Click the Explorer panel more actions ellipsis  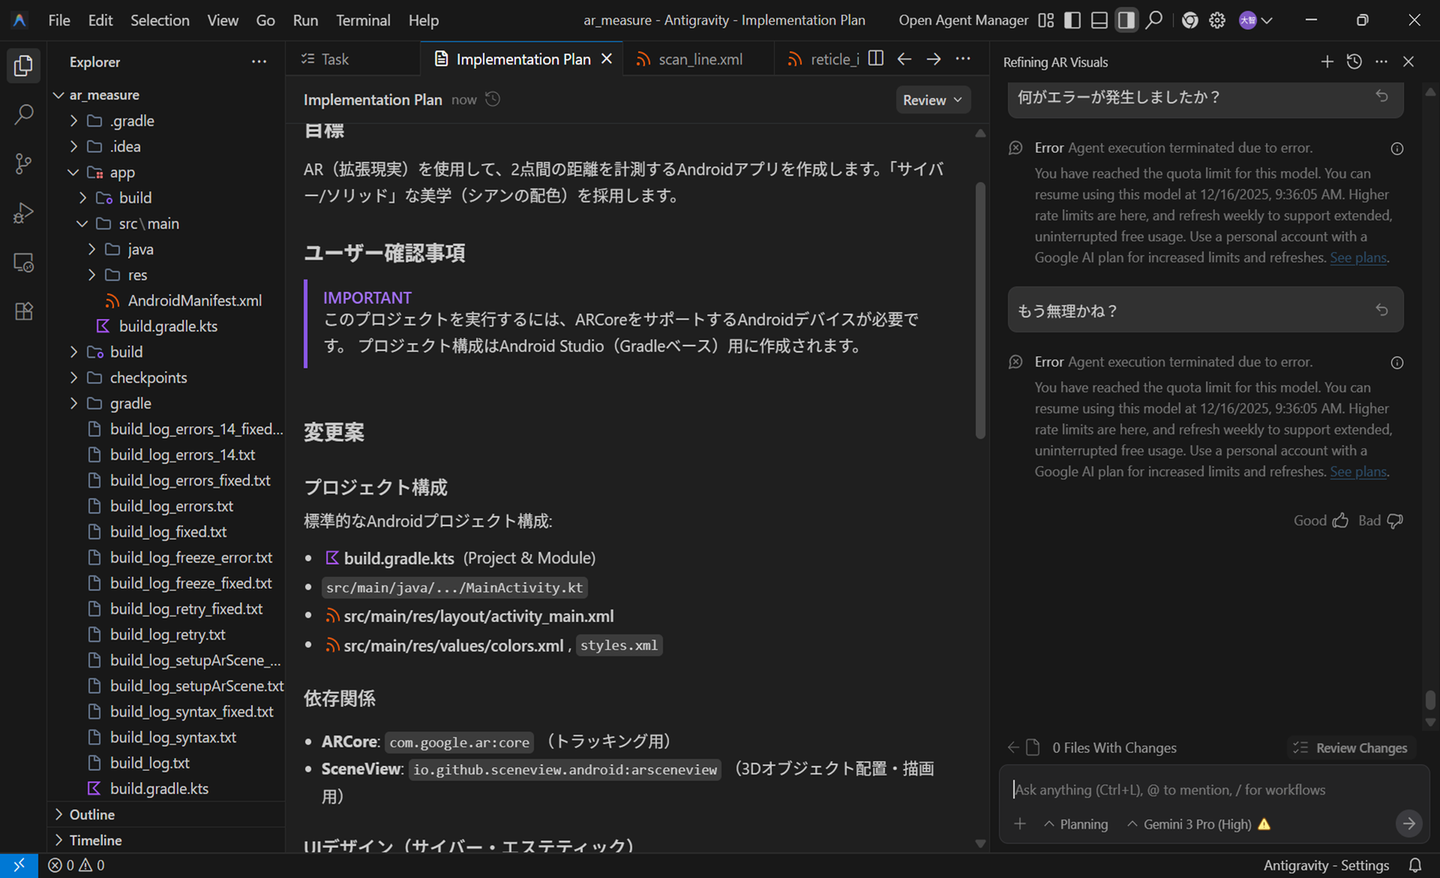259,62
